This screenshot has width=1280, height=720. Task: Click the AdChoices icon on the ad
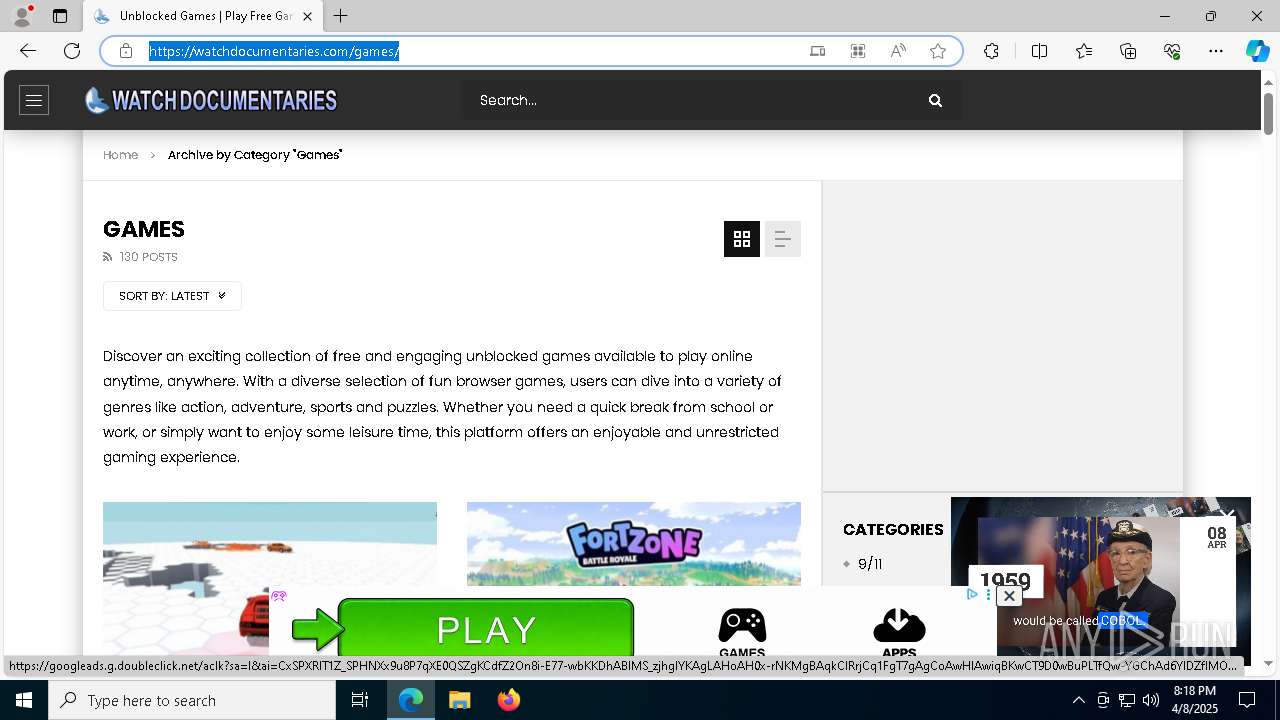[972, 594]
